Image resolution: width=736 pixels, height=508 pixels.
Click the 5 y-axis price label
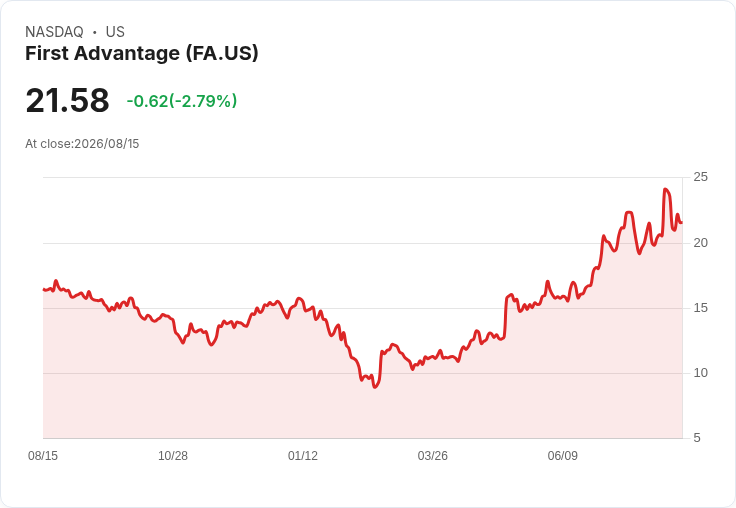[x=697, y=438]
